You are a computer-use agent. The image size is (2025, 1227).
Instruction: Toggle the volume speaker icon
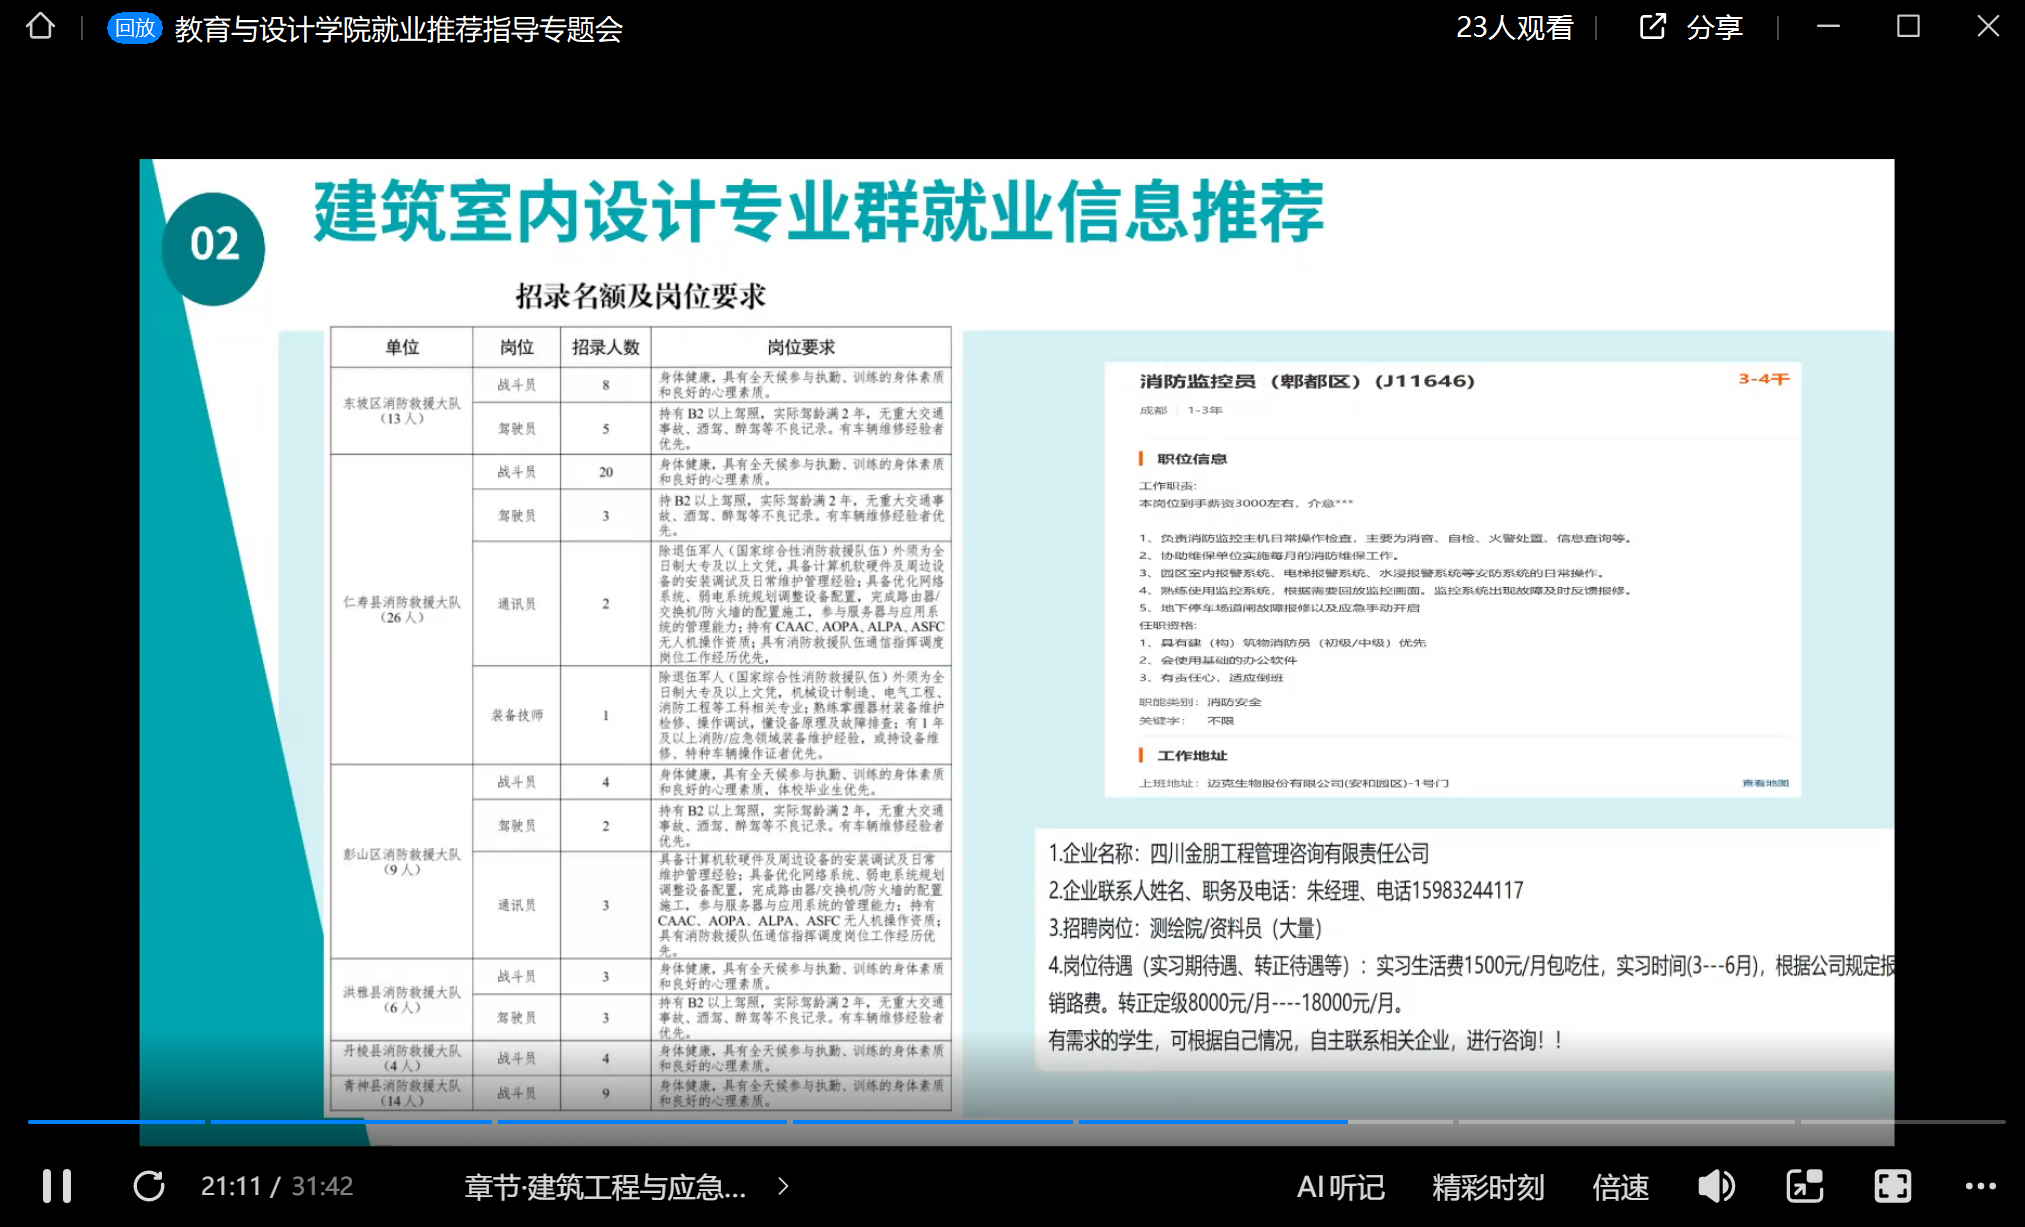tap(1716, 1186)
